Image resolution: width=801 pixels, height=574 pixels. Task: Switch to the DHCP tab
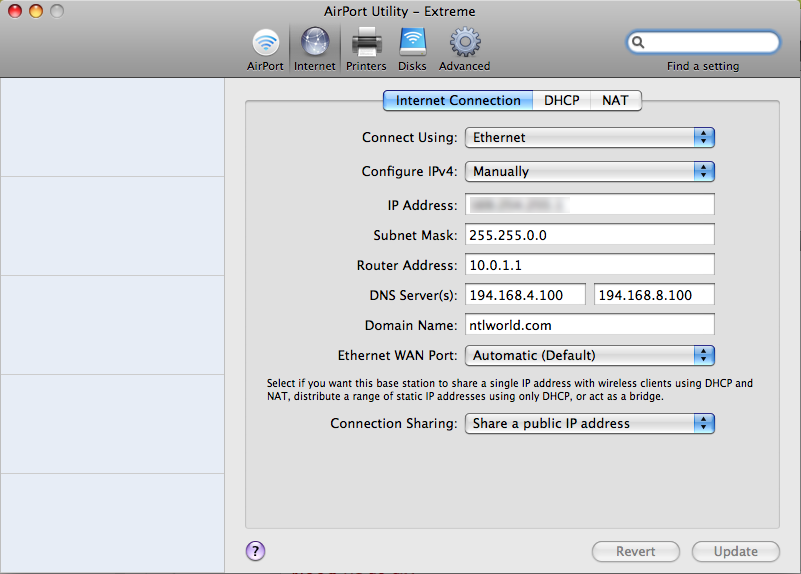tap(561, 100)
